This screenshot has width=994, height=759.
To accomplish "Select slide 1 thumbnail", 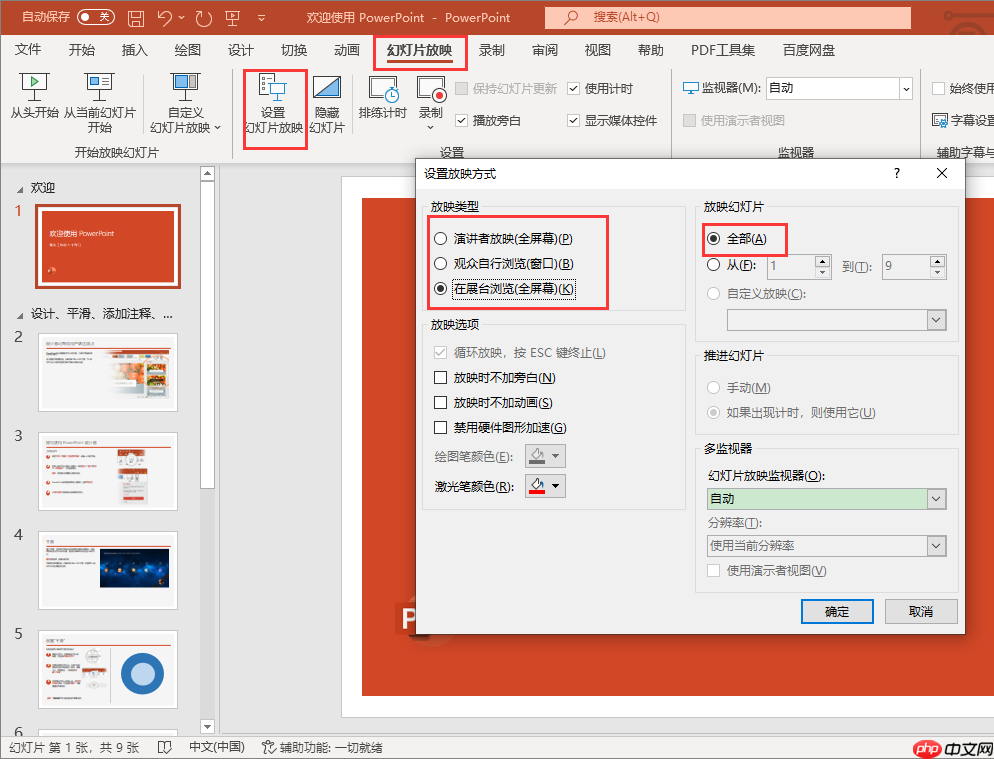I will click(x=108, y=246).
